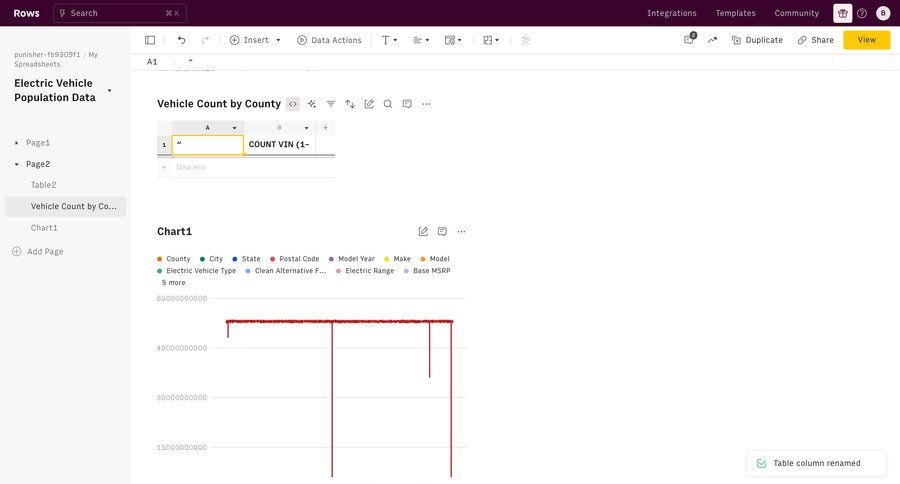Click the Duplicate button
Image resolution: width=900 pixels, height=484 pixels.
(x=757, y=40)
